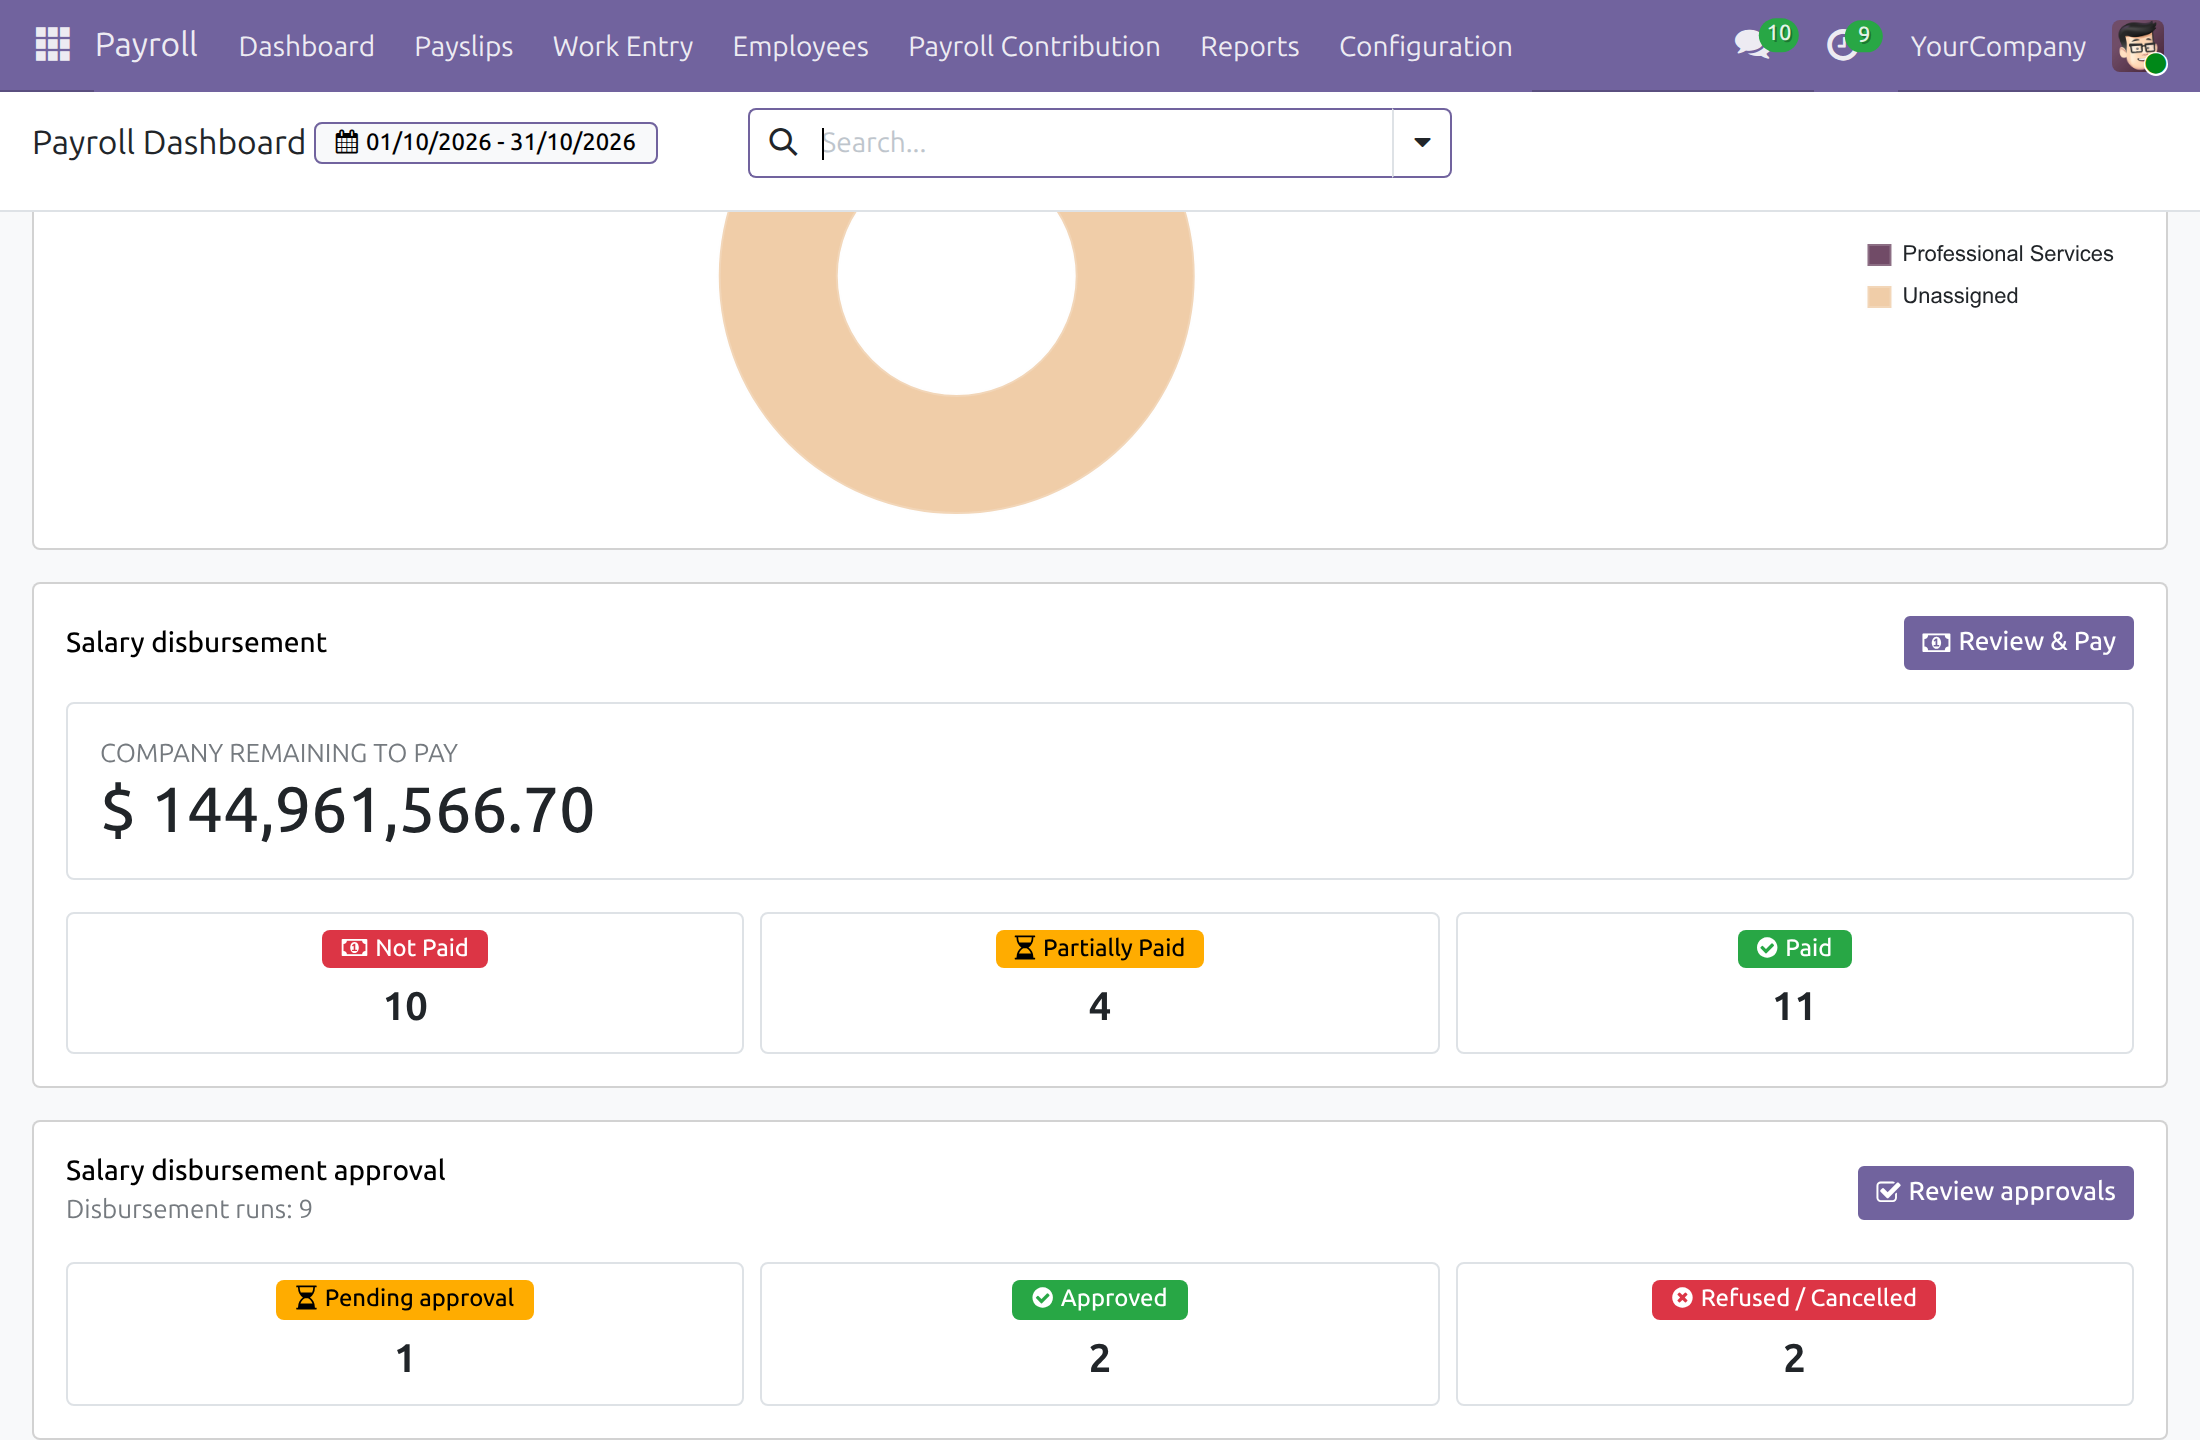2200x1440 pixels.
Task: Click the Not Paid count 10
Action: [405, 1006]
